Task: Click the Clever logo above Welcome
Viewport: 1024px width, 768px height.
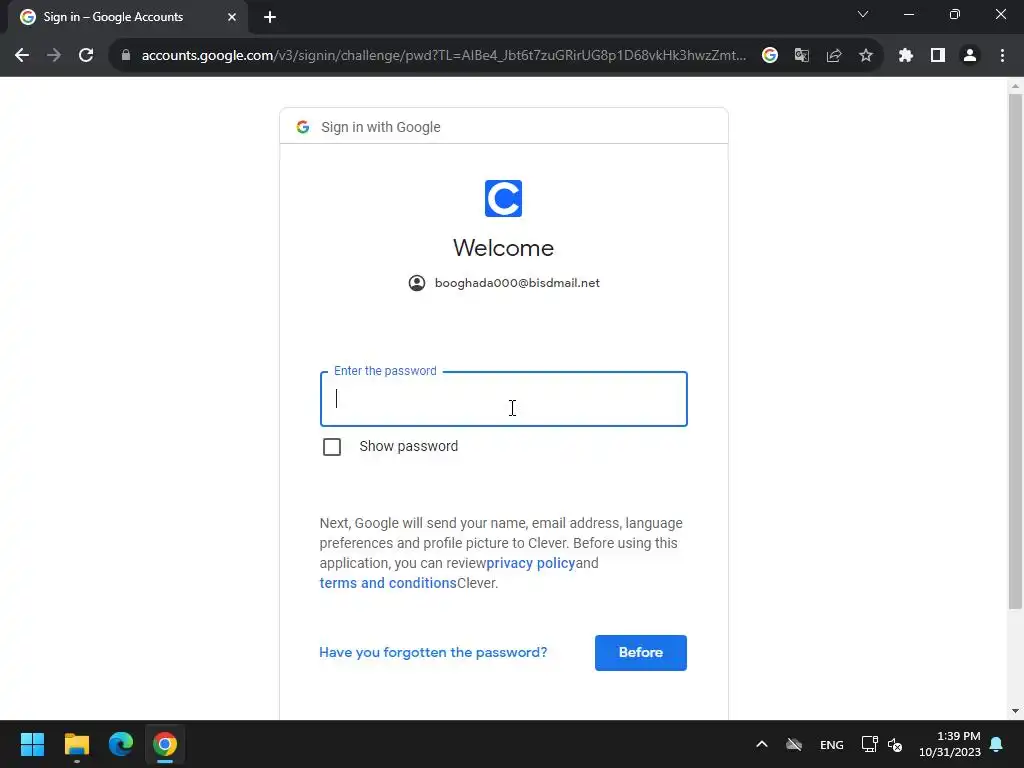Action: [x=504, y=198]
